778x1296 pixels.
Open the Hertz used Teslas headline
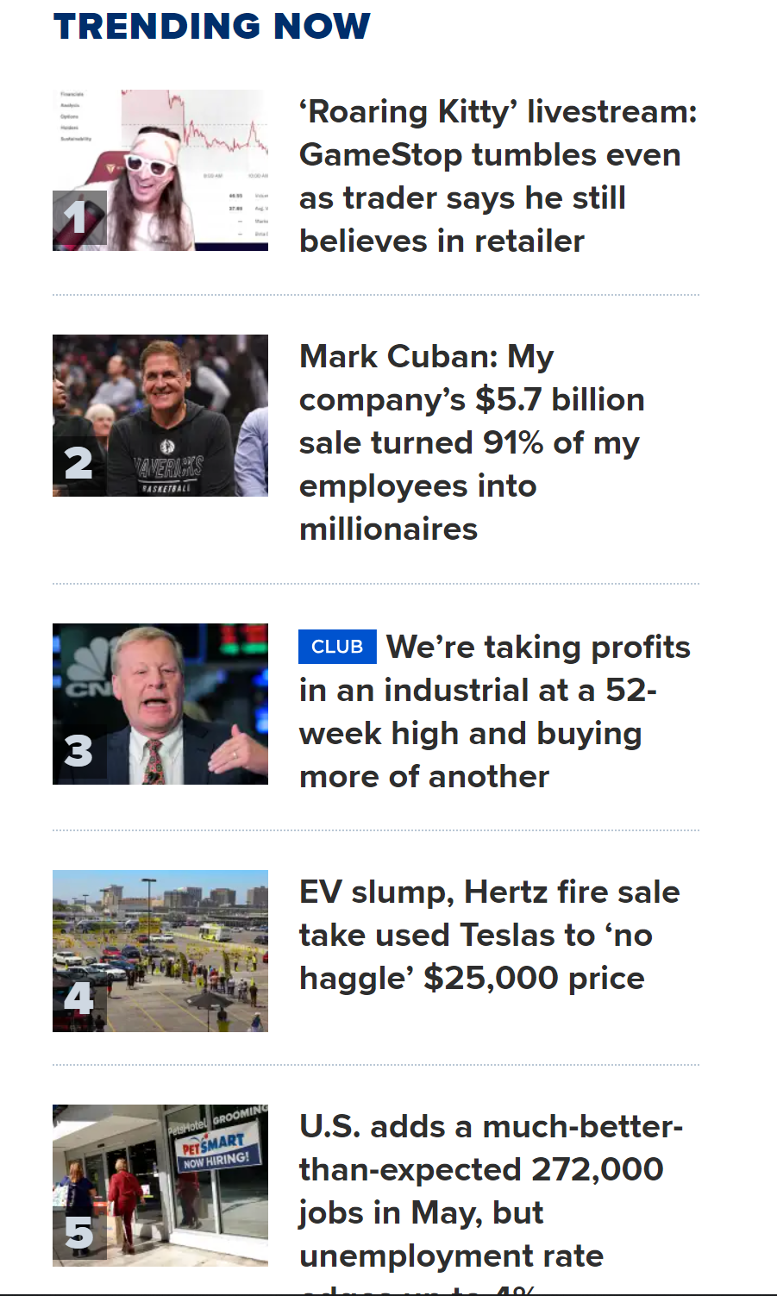tap(489, 935)
